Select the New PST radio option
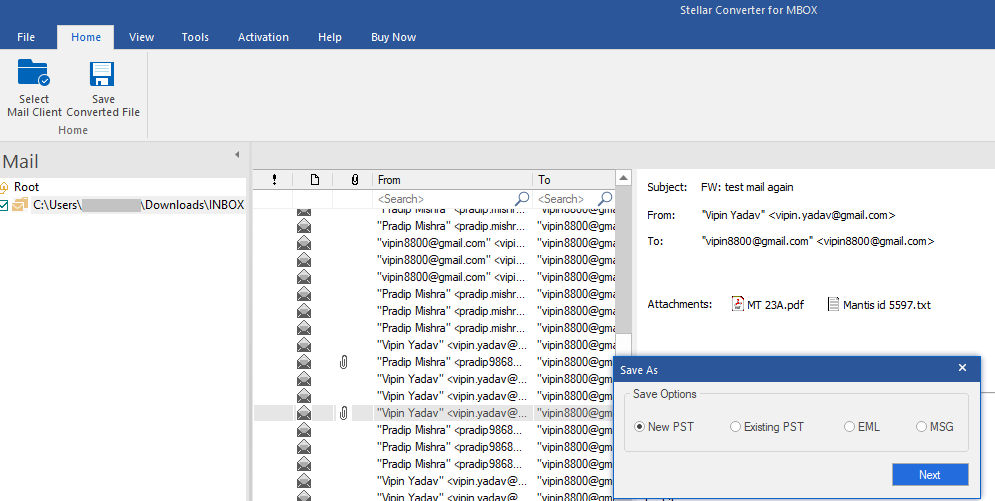This screenshot has width=995, height=501. pyautogui.click(x=664, y=427)
